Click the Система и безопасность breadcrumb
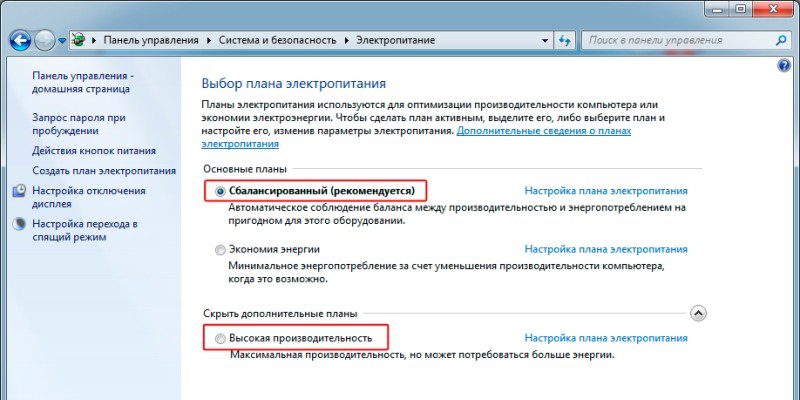 pos(278,40)
